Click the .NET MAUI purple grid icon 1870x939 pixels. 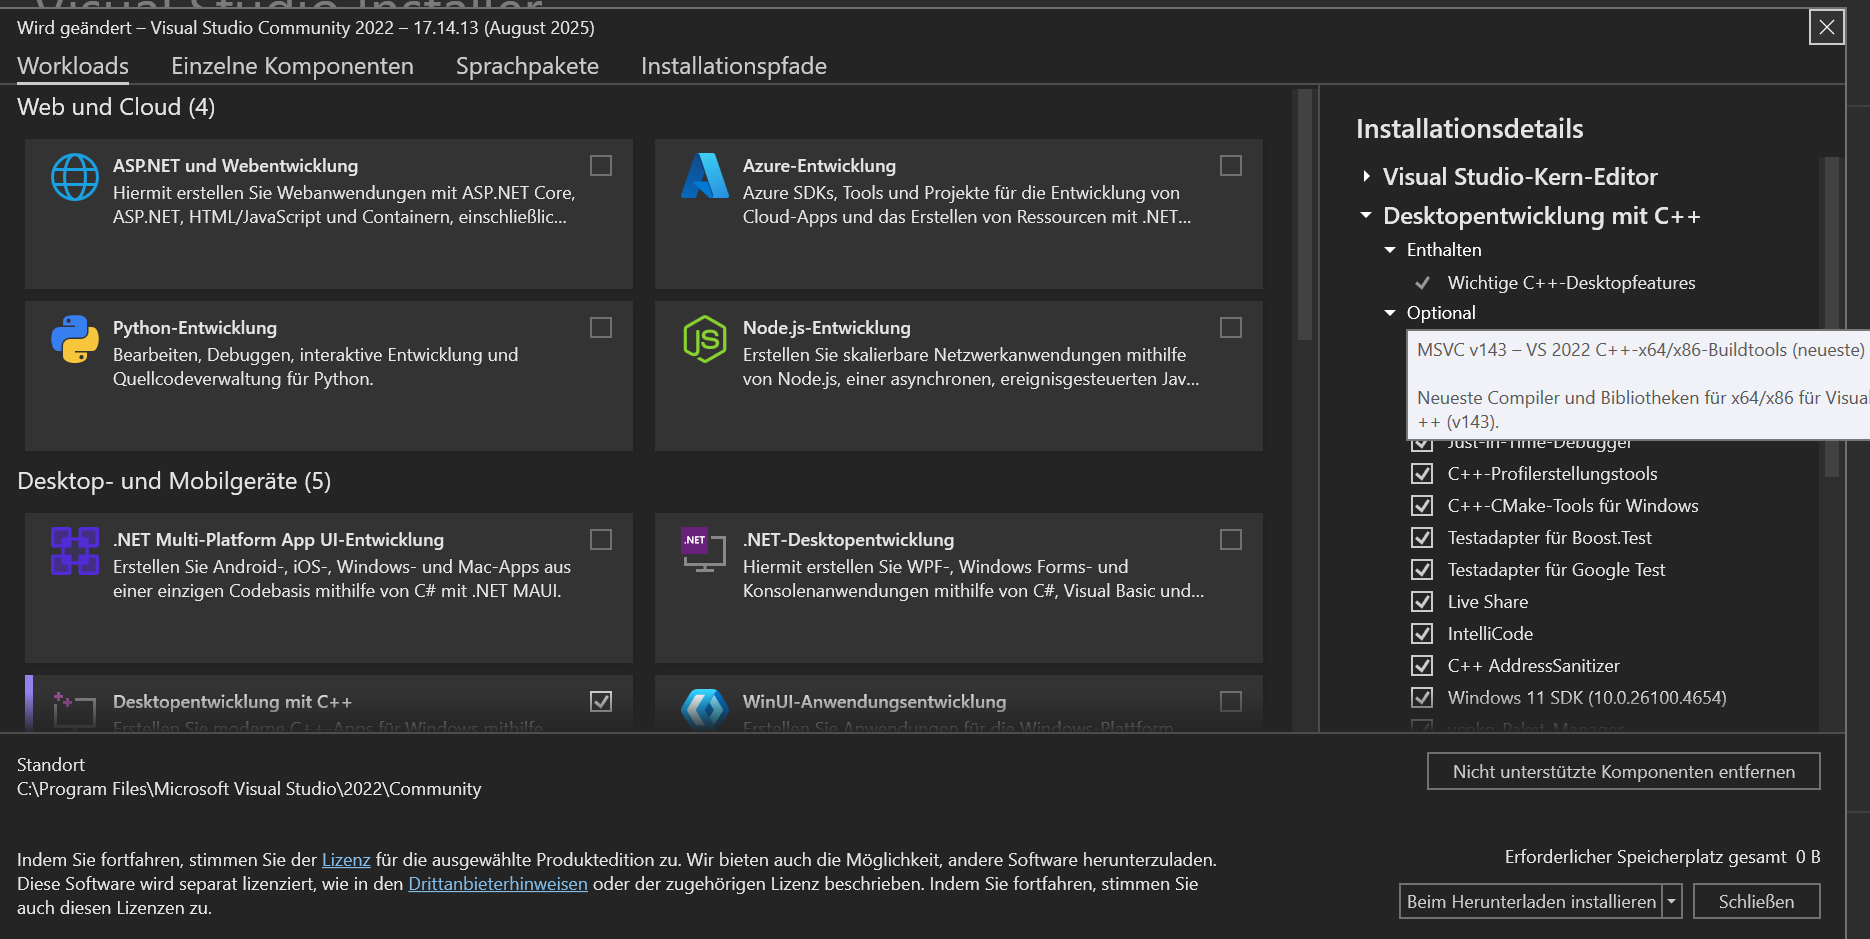coord(75,551)
